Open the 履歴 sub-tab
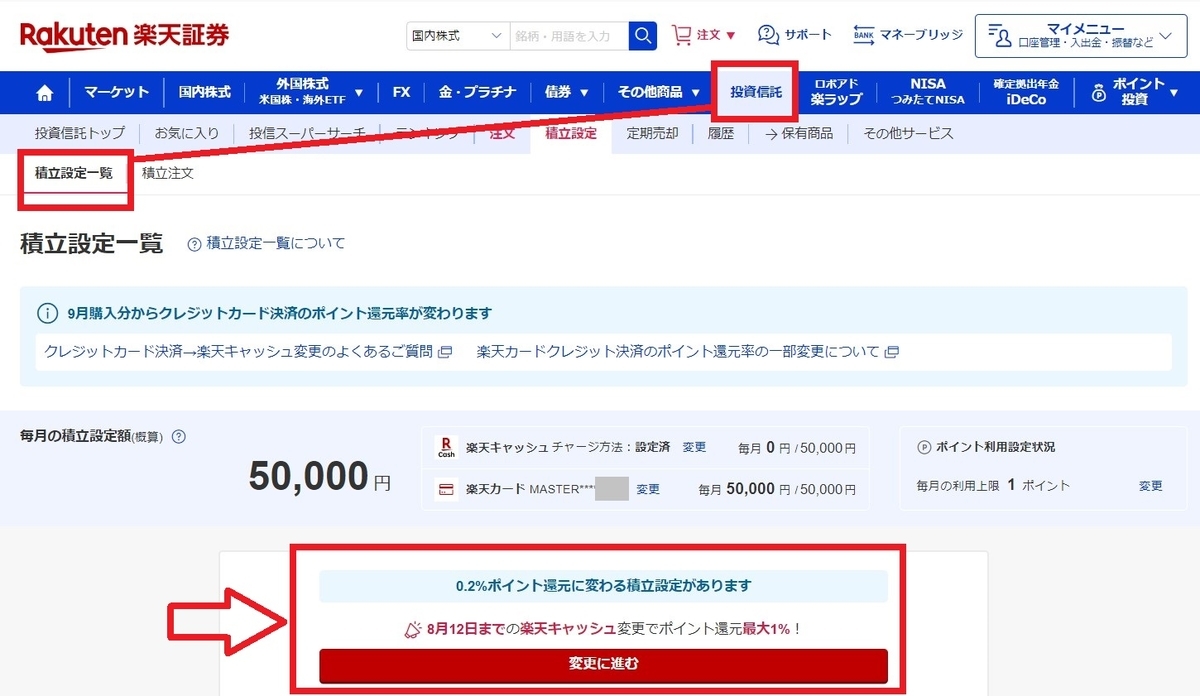Image resolution: width=1200 pixels, height=696 pixels. tap(721, 133)
